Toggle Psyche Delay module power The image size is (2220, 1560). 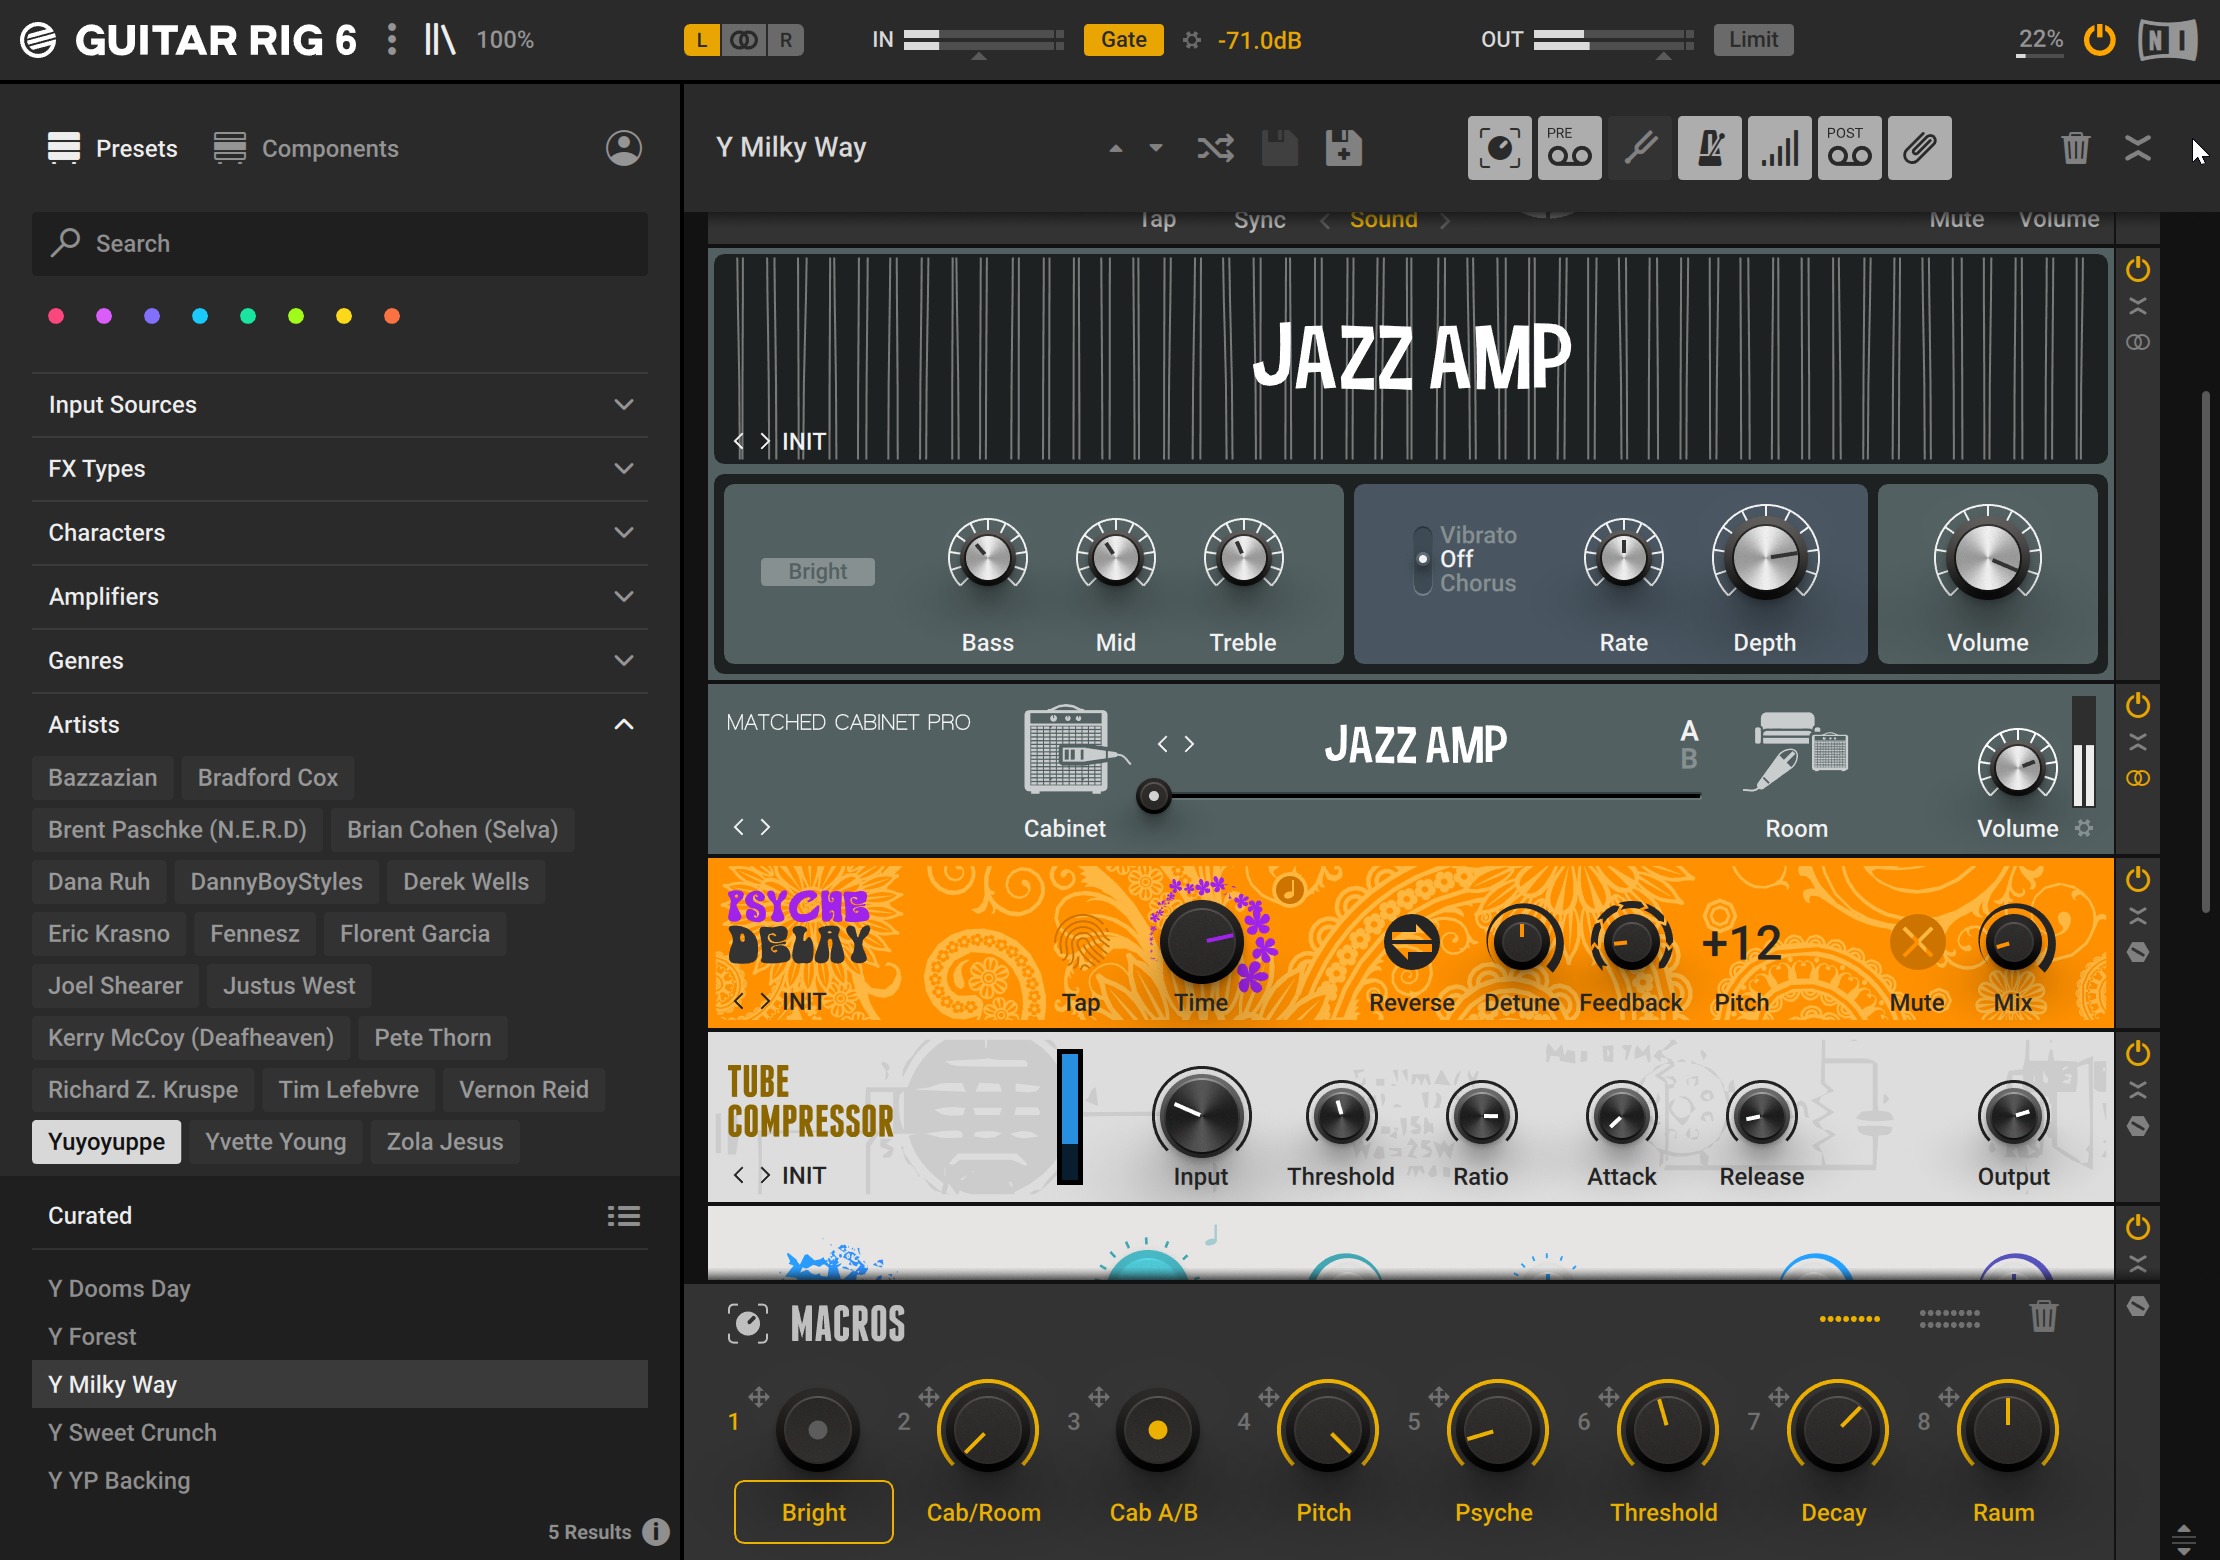(2138, 879)
